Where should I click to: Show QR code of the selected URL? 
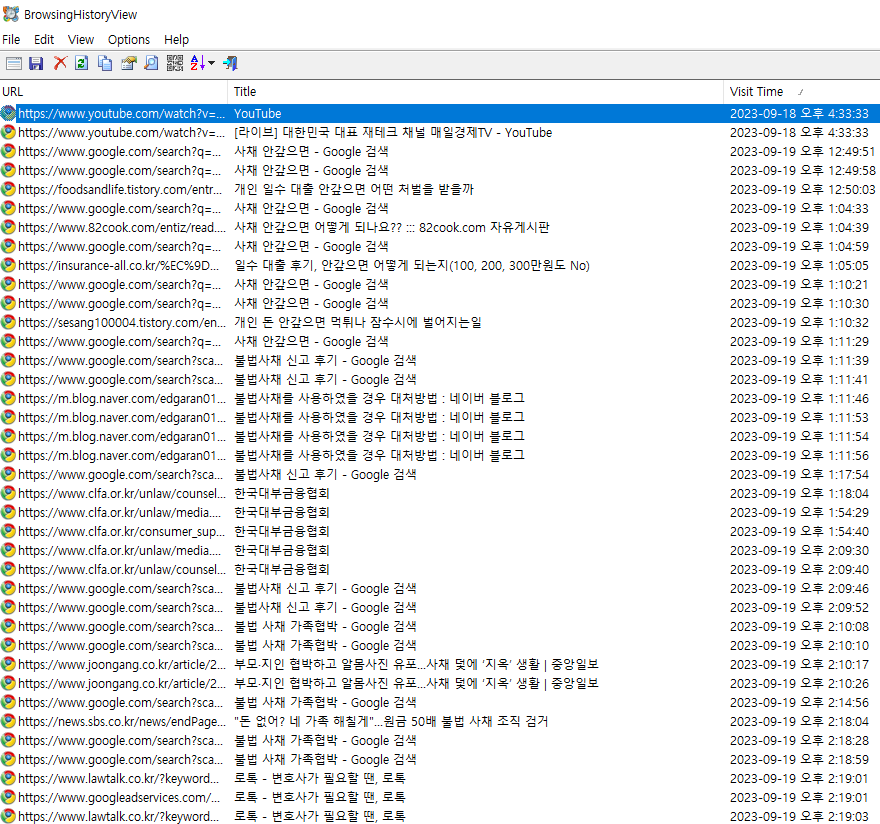(175, 63)
